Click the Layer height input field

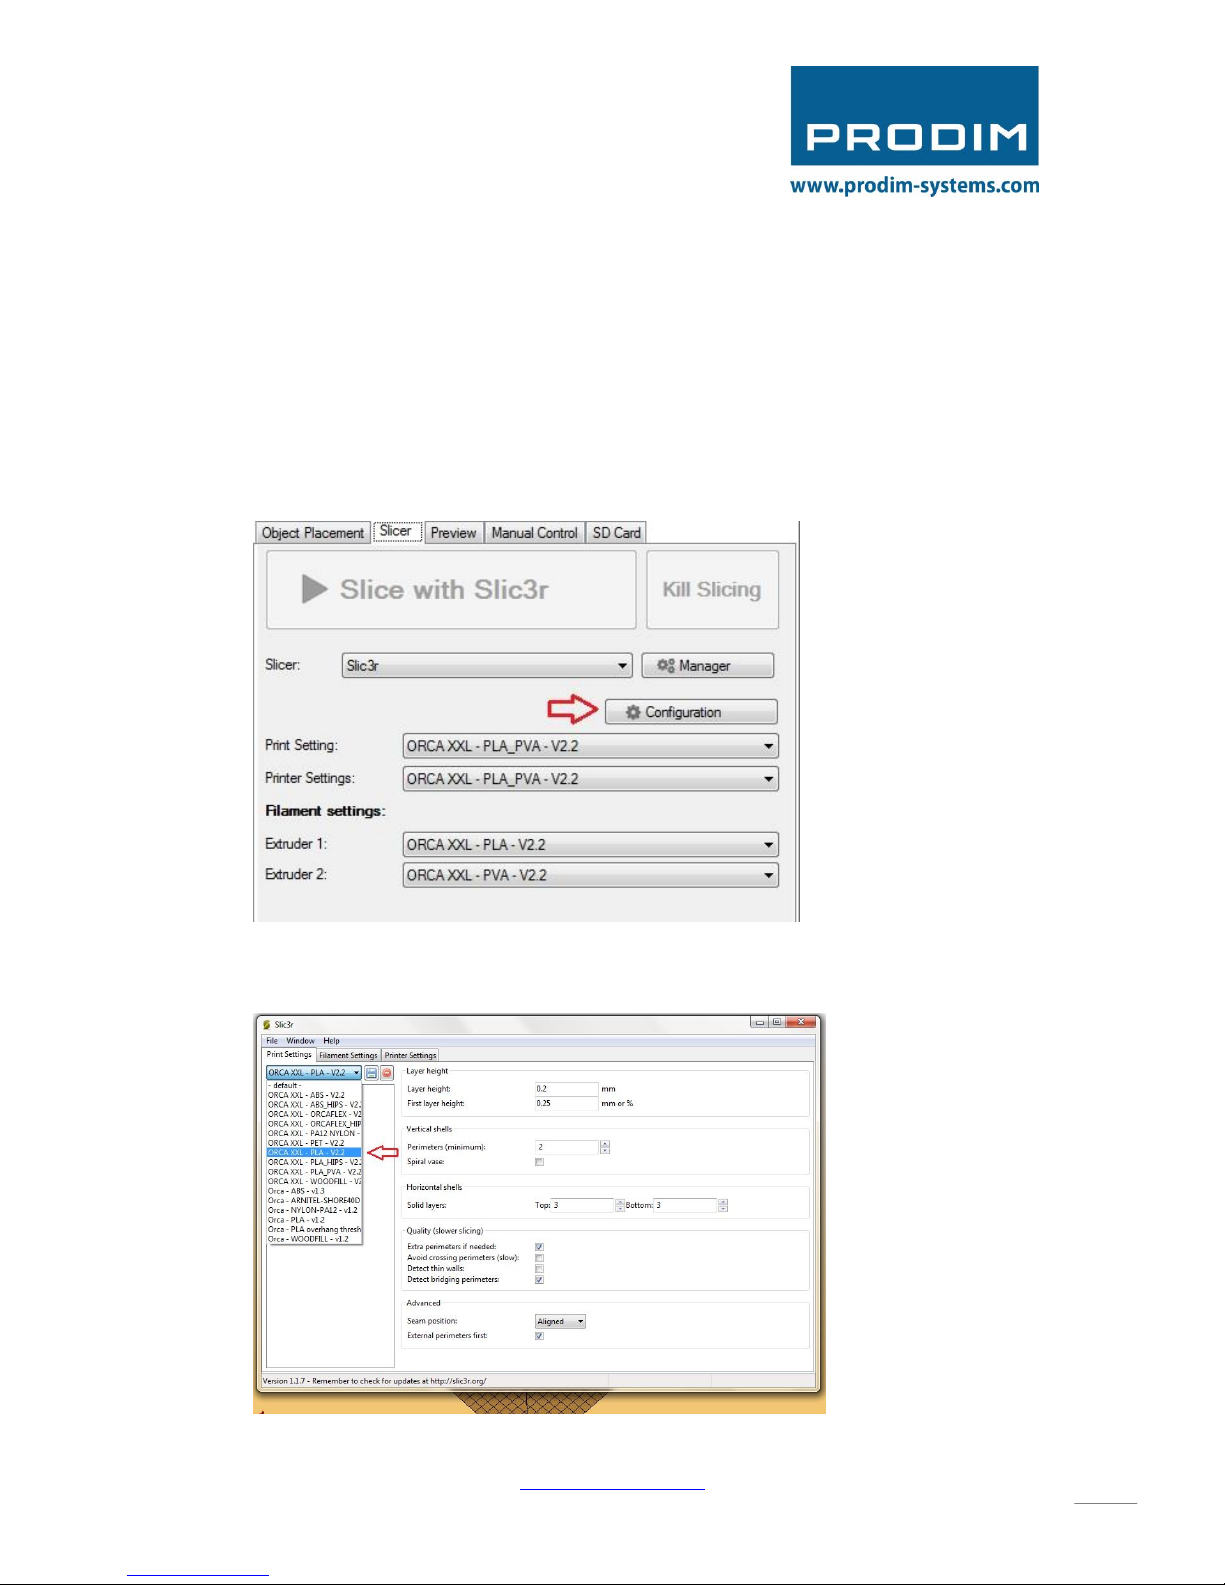[566, 1089]
